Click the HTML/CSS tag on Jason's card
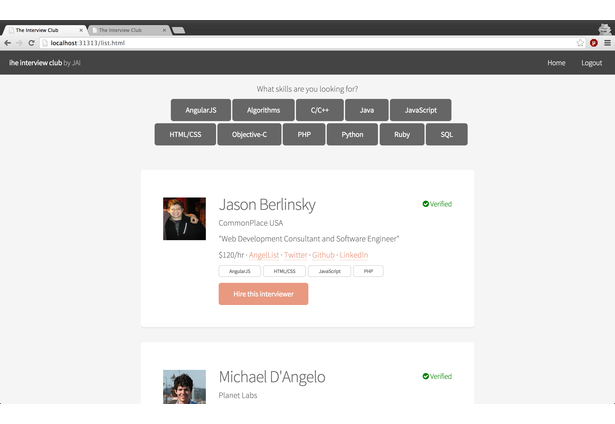The image size is (615, 424). pyautogui.click(x=284, y=271)
